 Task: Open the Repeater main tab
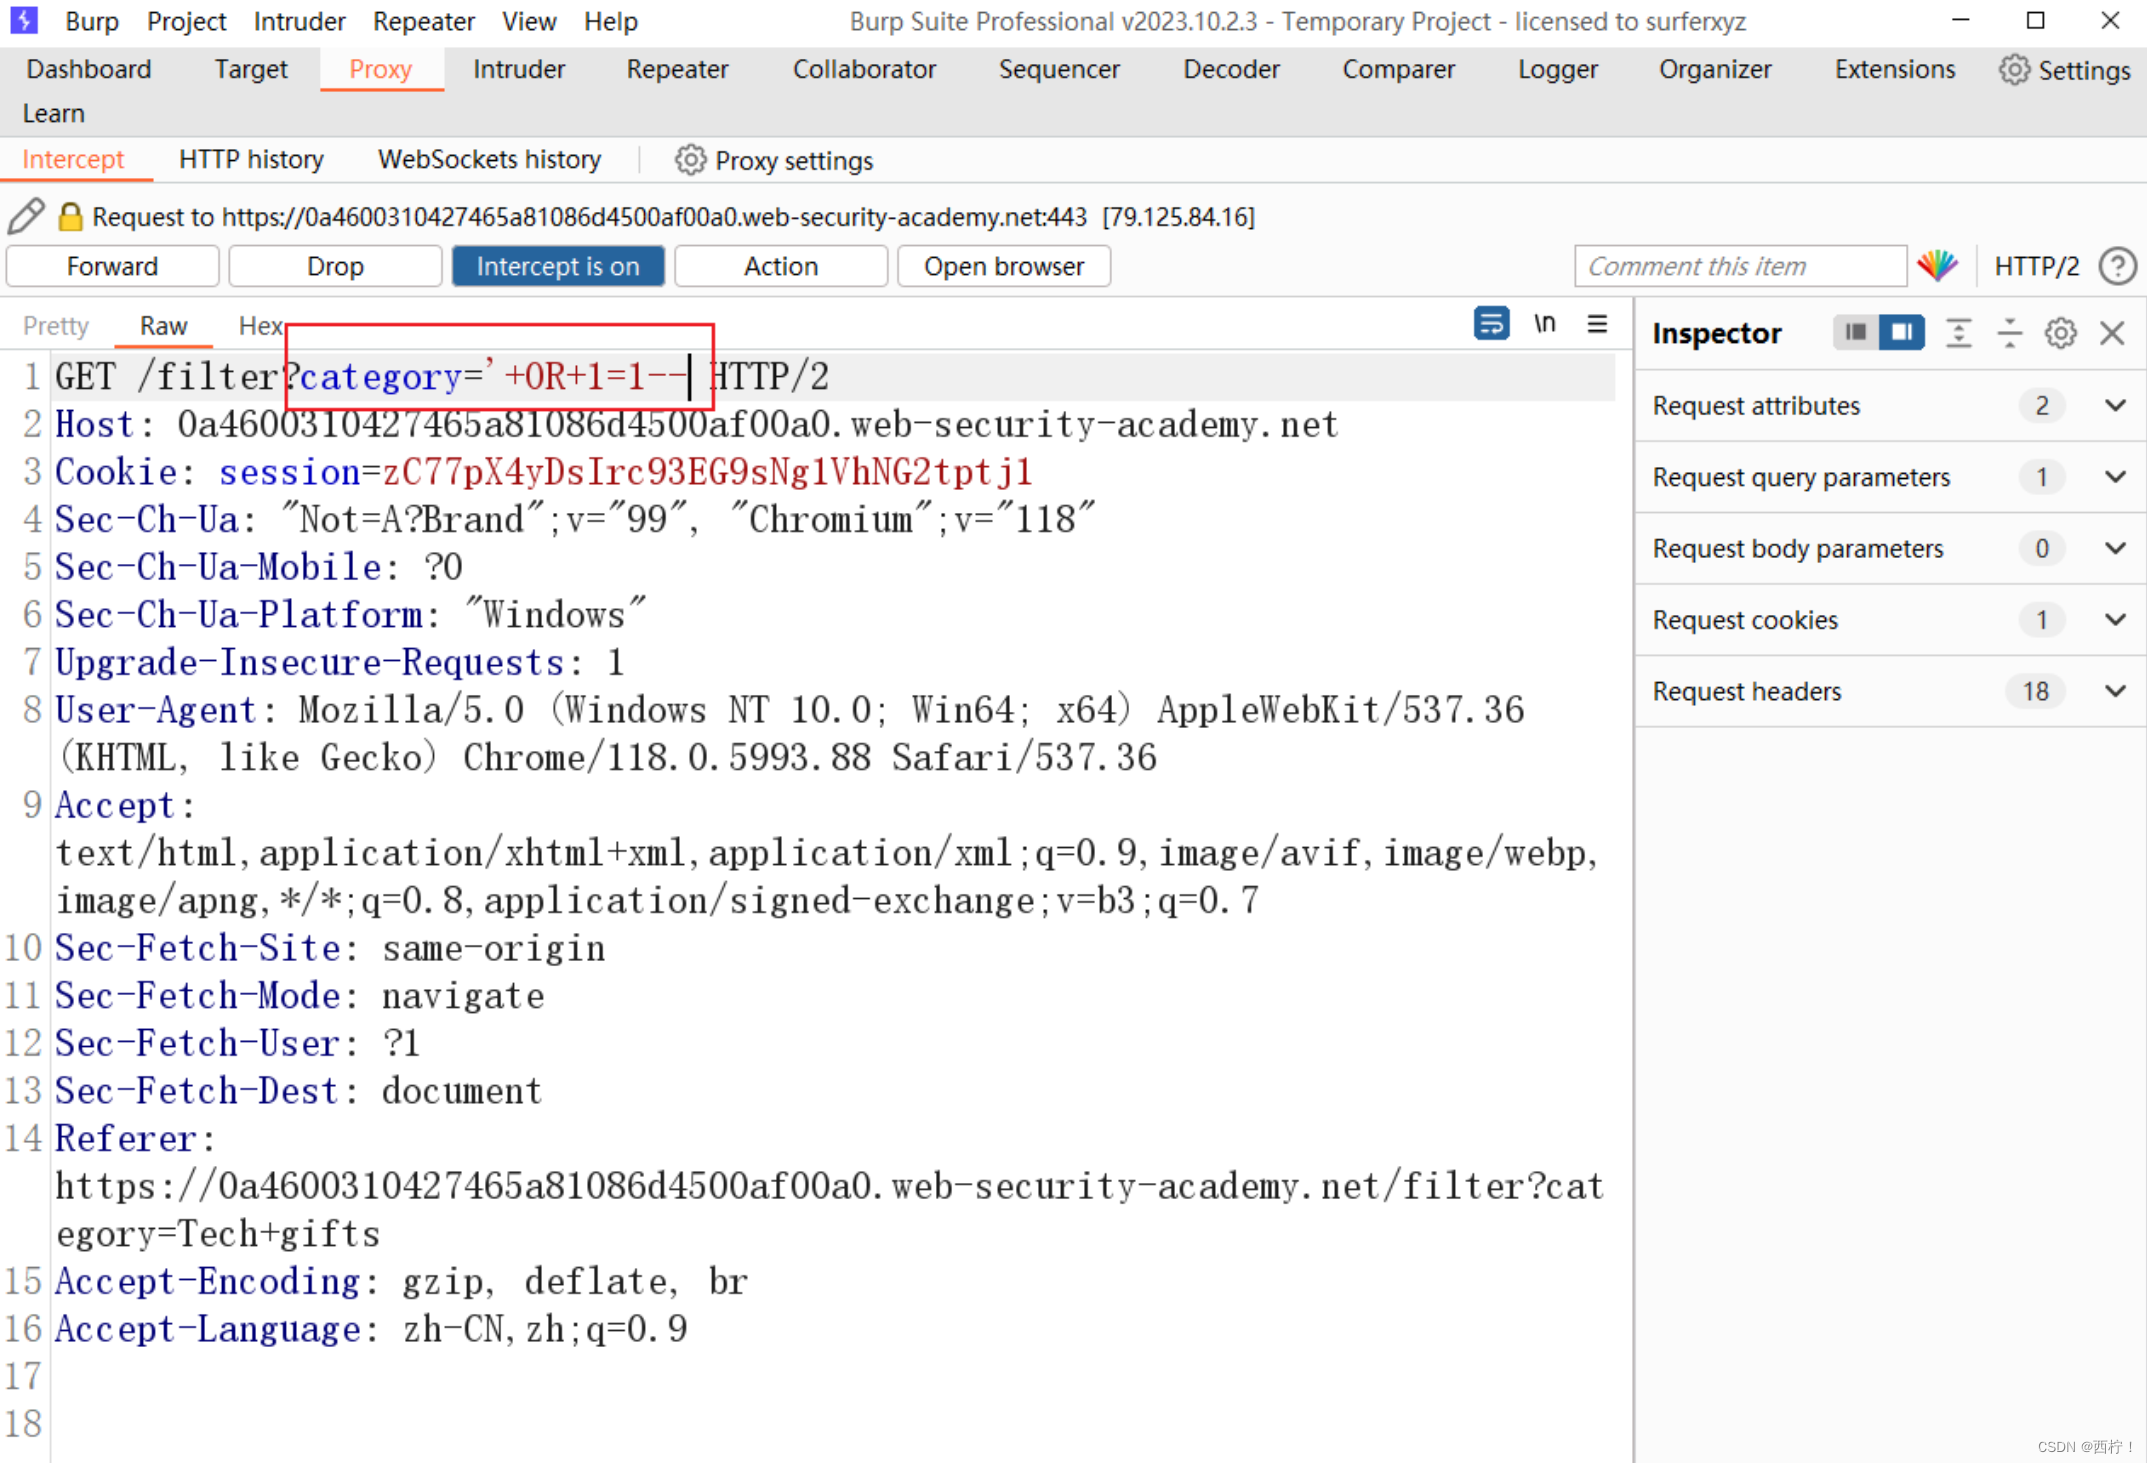click(677, 69)
